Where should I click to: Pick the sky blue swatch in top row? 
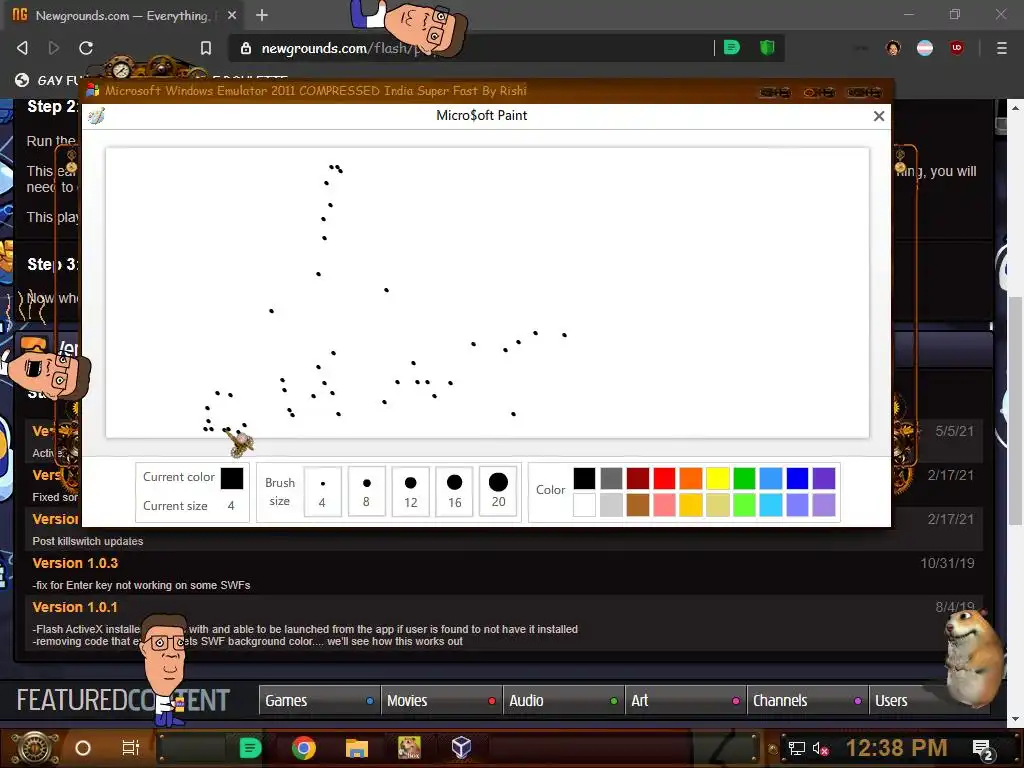(x=771, y=478)
